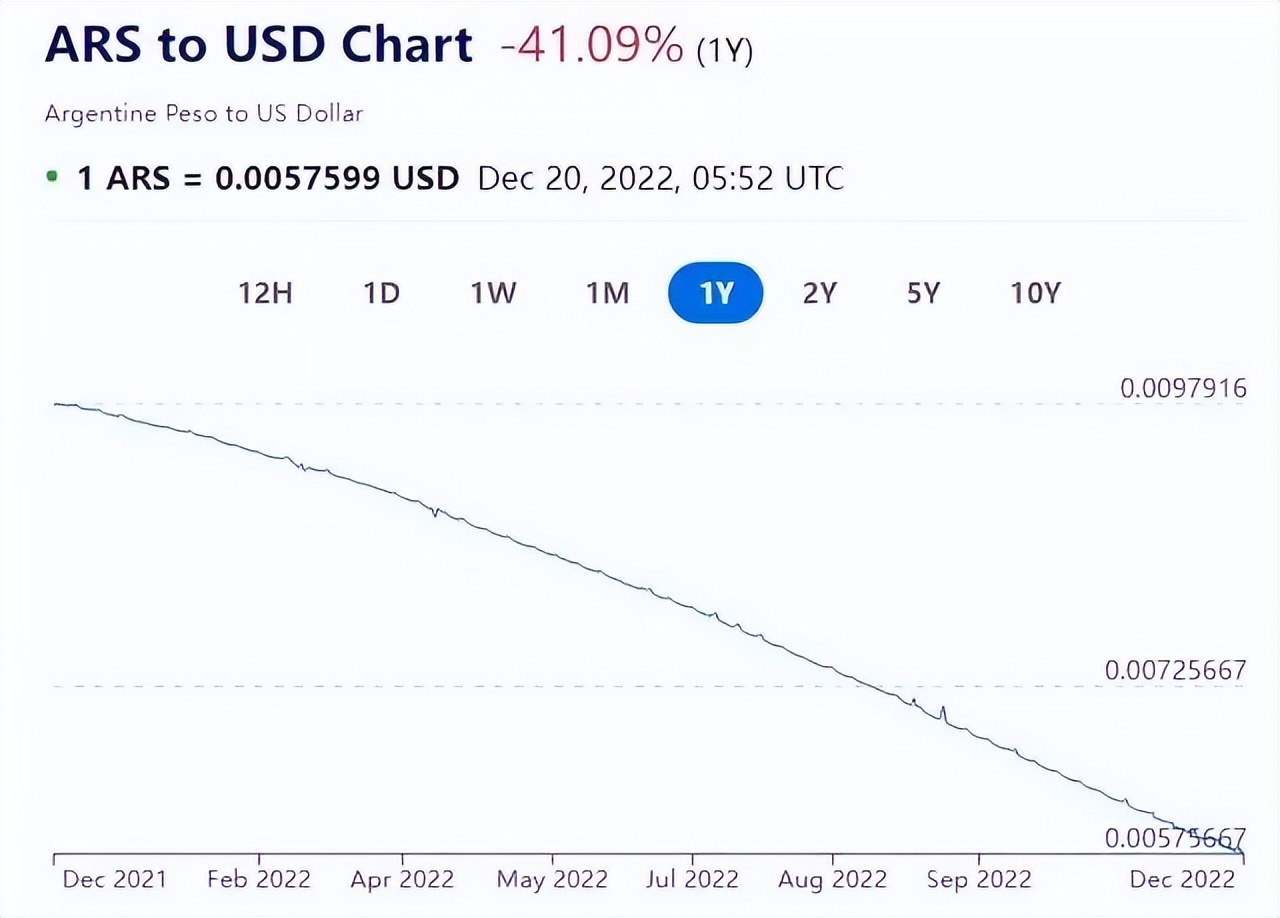
Task: Select the 1D time range
Action: tap(380, 293)
